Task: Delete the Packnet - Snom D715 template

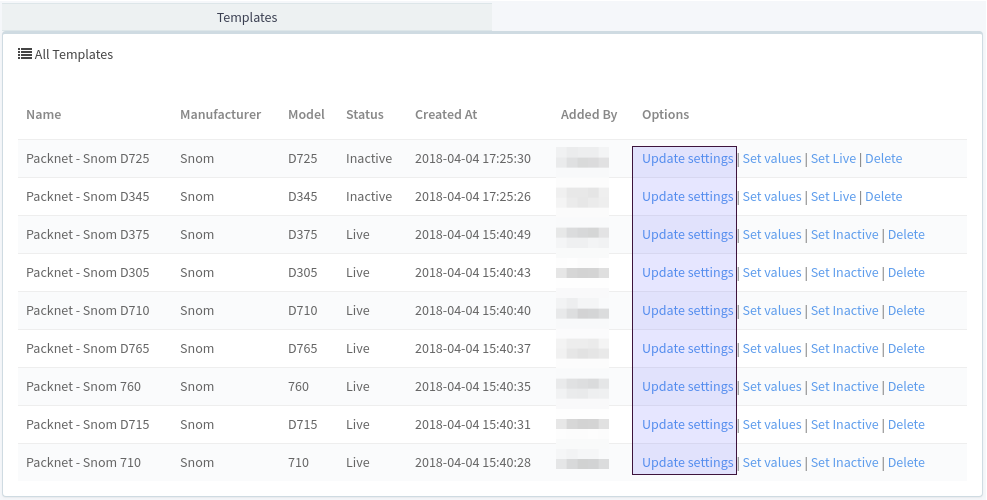Action: coord(906,424)
